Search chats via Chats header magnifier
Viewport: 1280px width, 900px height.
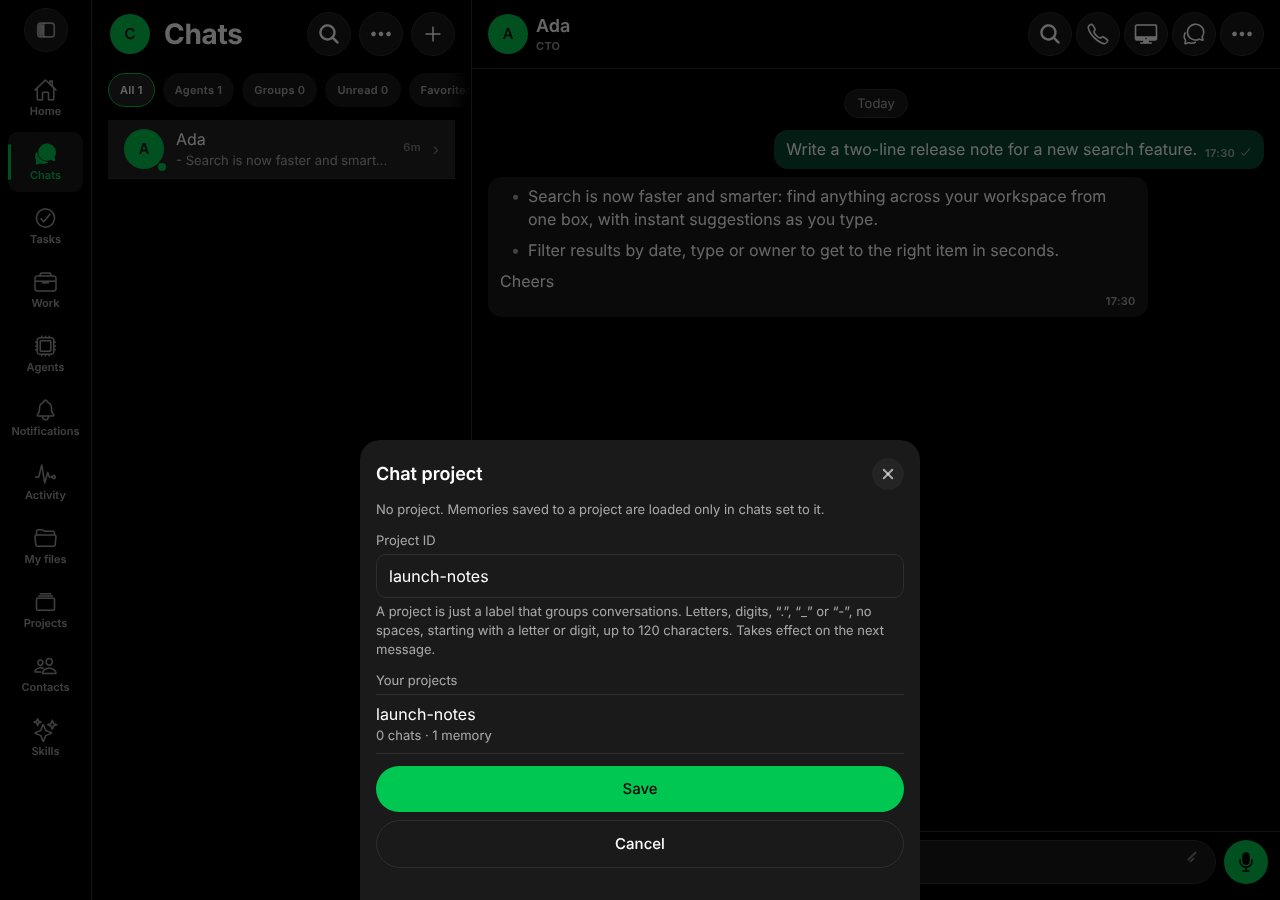coord(329,34)
